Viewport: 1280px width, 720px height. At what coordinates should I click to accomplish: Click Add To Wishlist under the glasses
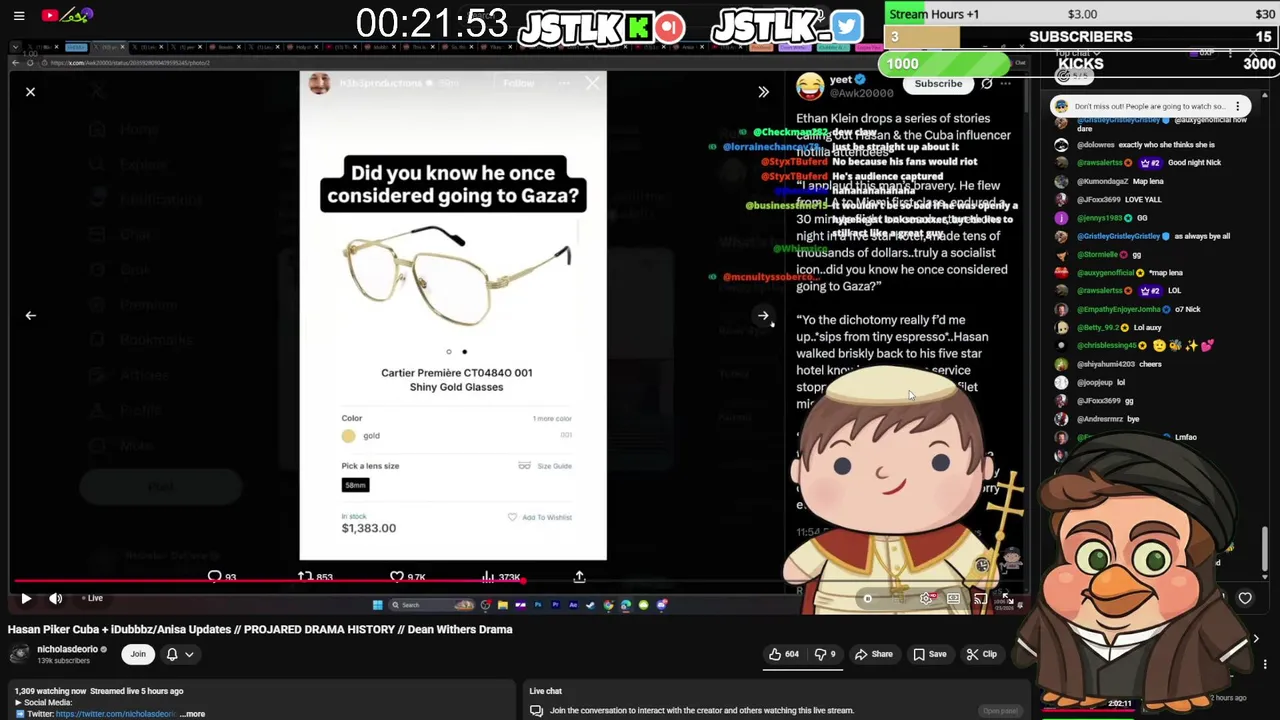(x=539, y=517)
